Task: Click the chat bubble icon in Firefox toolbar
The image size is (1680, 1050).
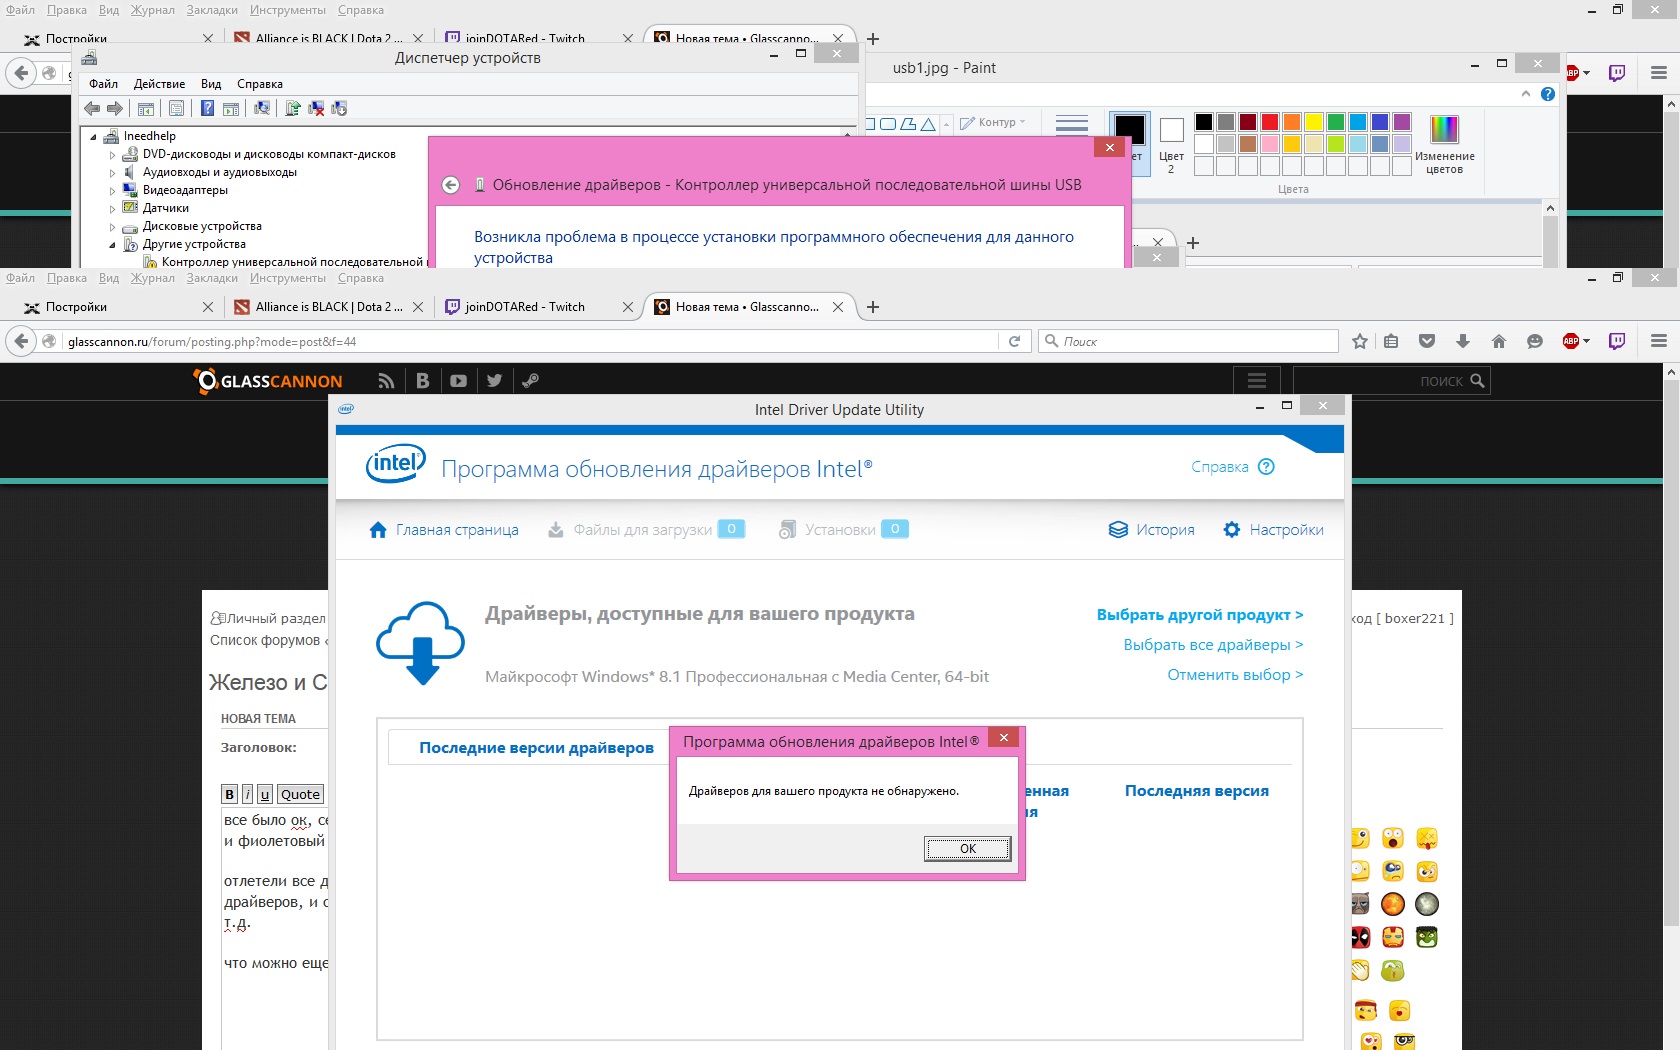Action: (1535, 341)
